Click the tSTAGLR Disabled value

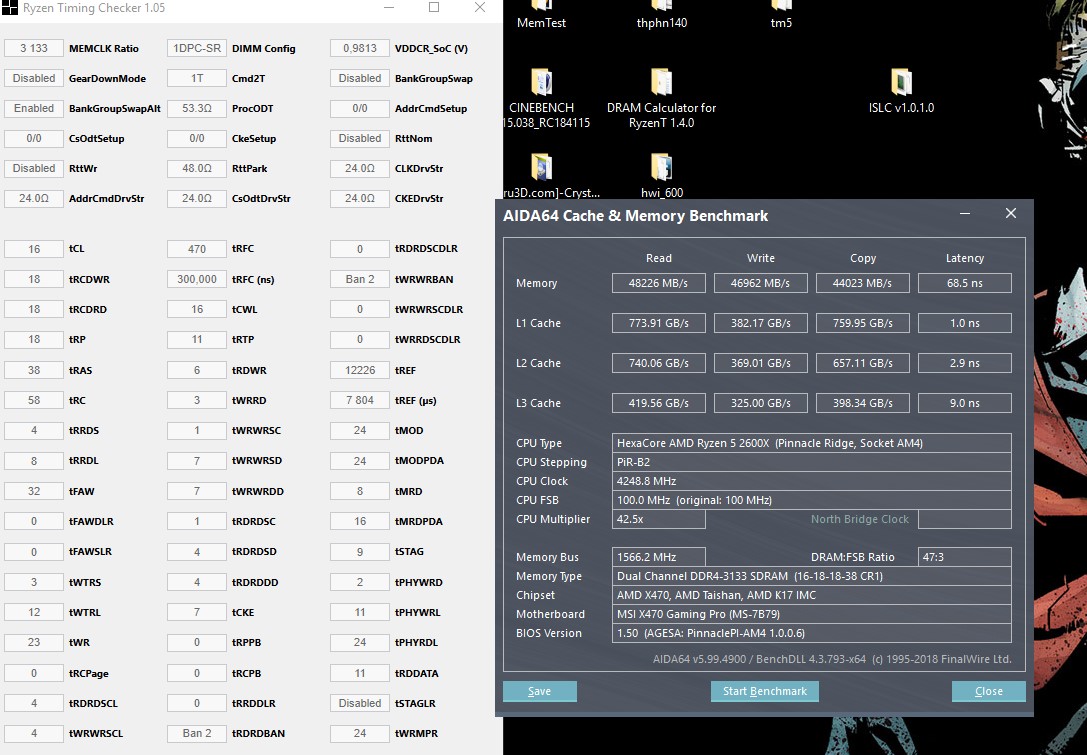tap(360, 703)
